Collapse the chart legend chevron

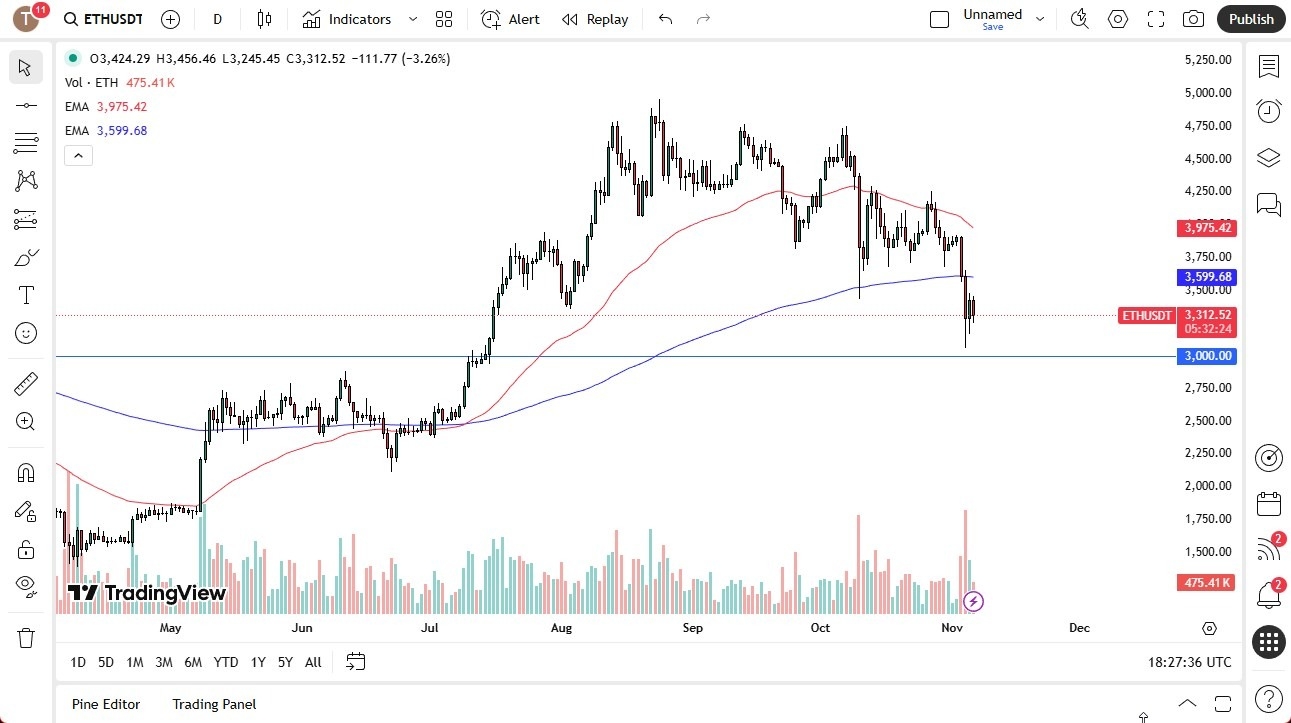[x=78, y=155]
